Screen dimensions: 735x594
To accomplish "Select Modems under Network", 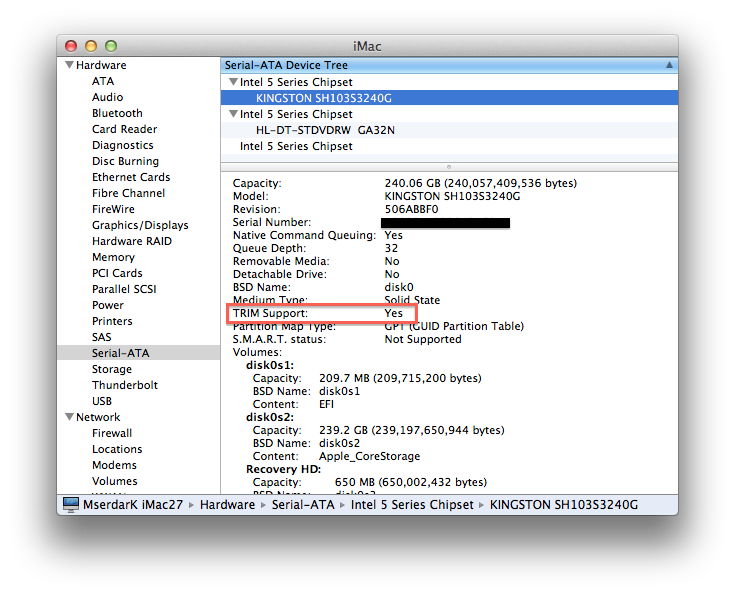I will pyautogui.click(x=114, y=465).
